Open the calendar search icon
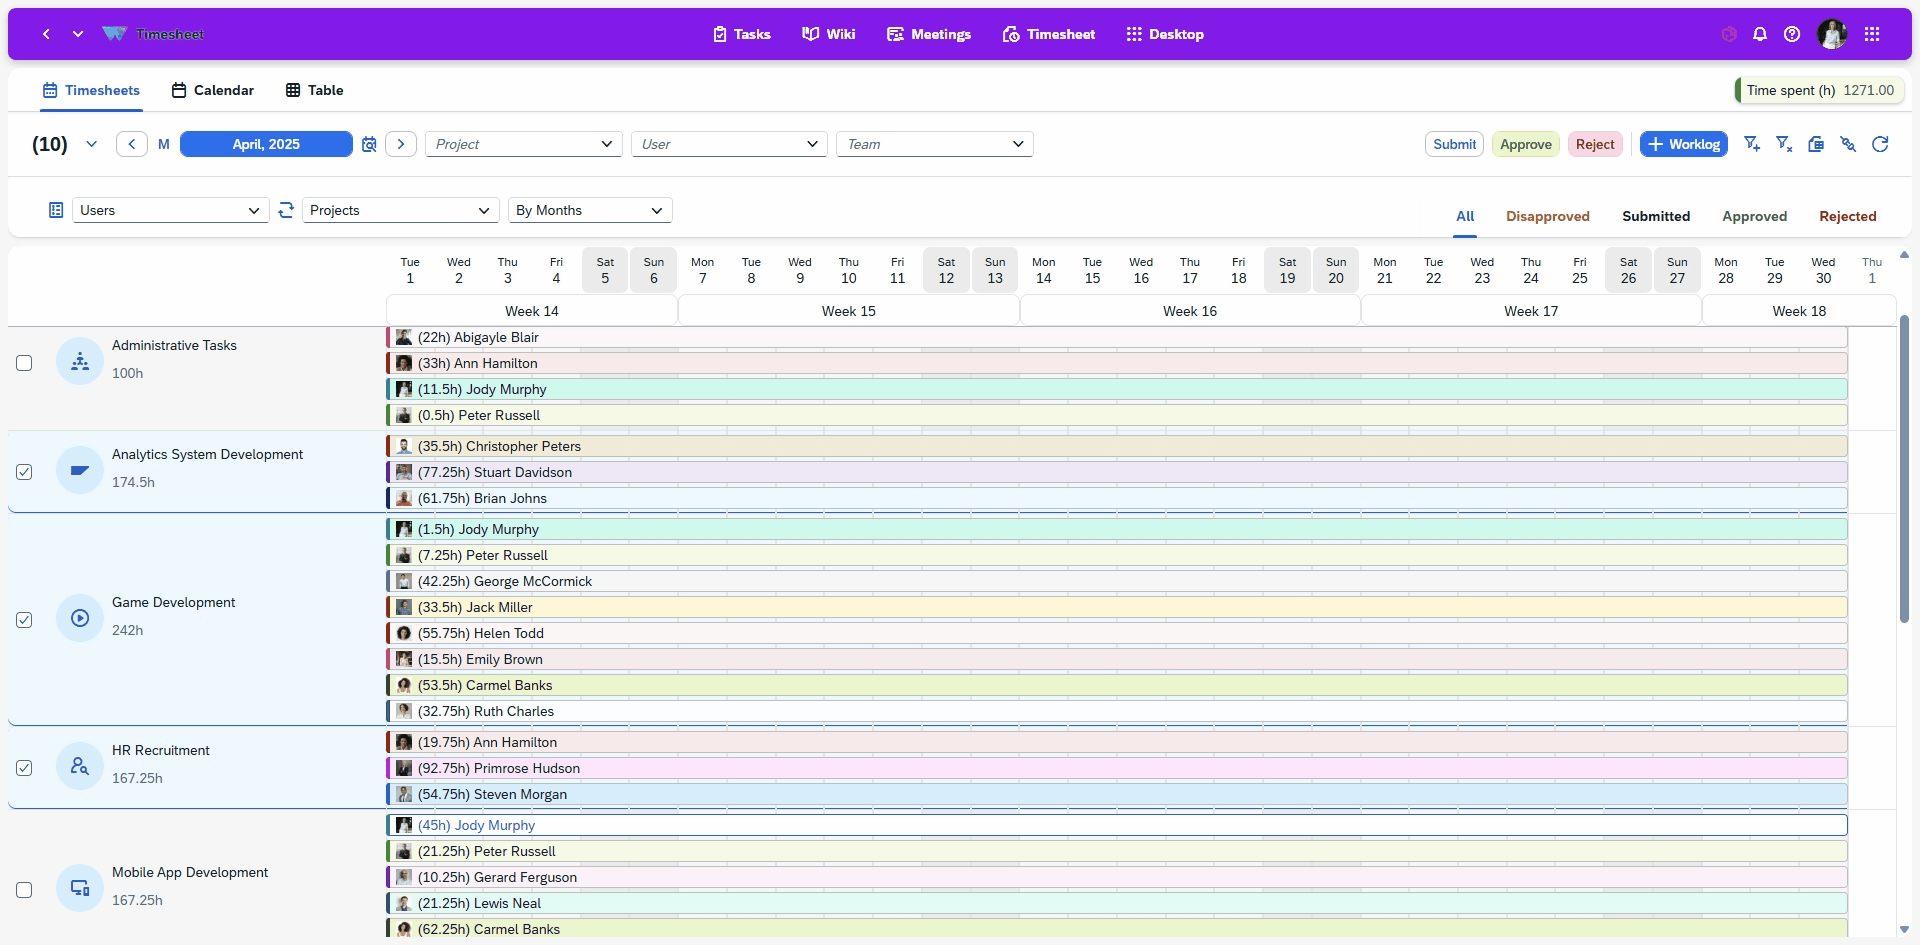Image resolution: width=1920 pixels, height=945 pixels. [x=369, y=144]
